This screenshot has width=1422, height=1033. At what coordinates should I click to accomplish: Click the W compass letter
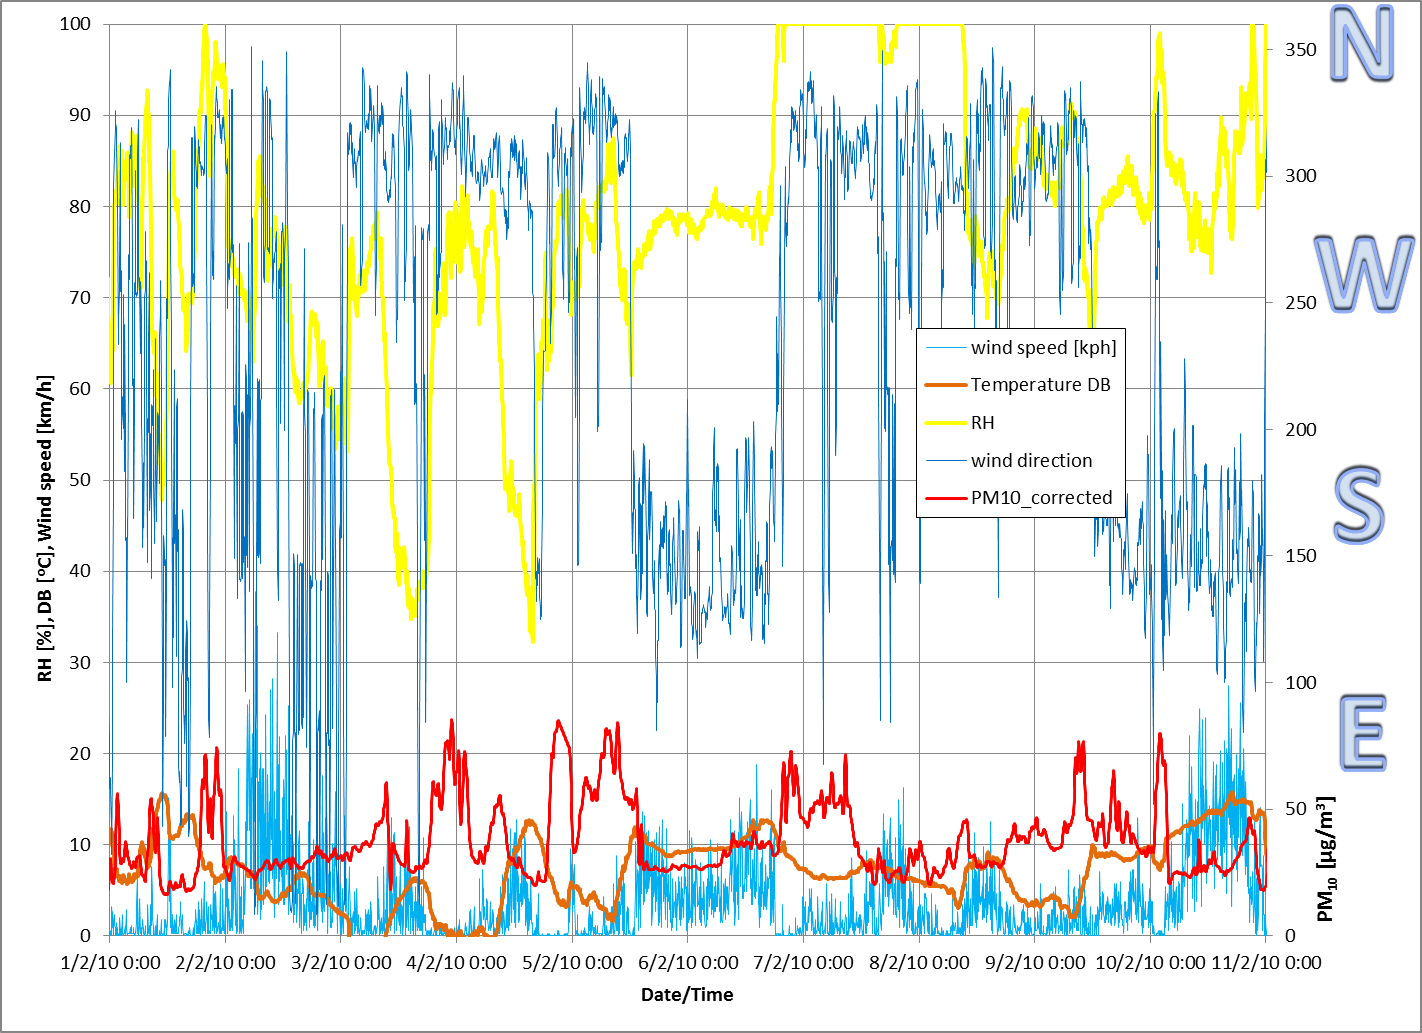pos(1363,274)
